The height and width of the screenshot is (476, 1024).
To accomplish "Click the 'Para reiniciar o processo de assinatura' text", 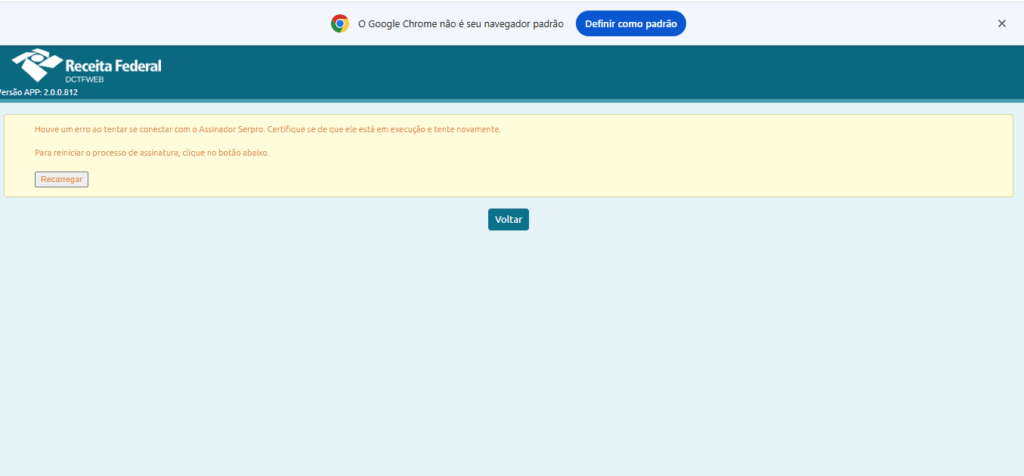I will coord(152,153).
